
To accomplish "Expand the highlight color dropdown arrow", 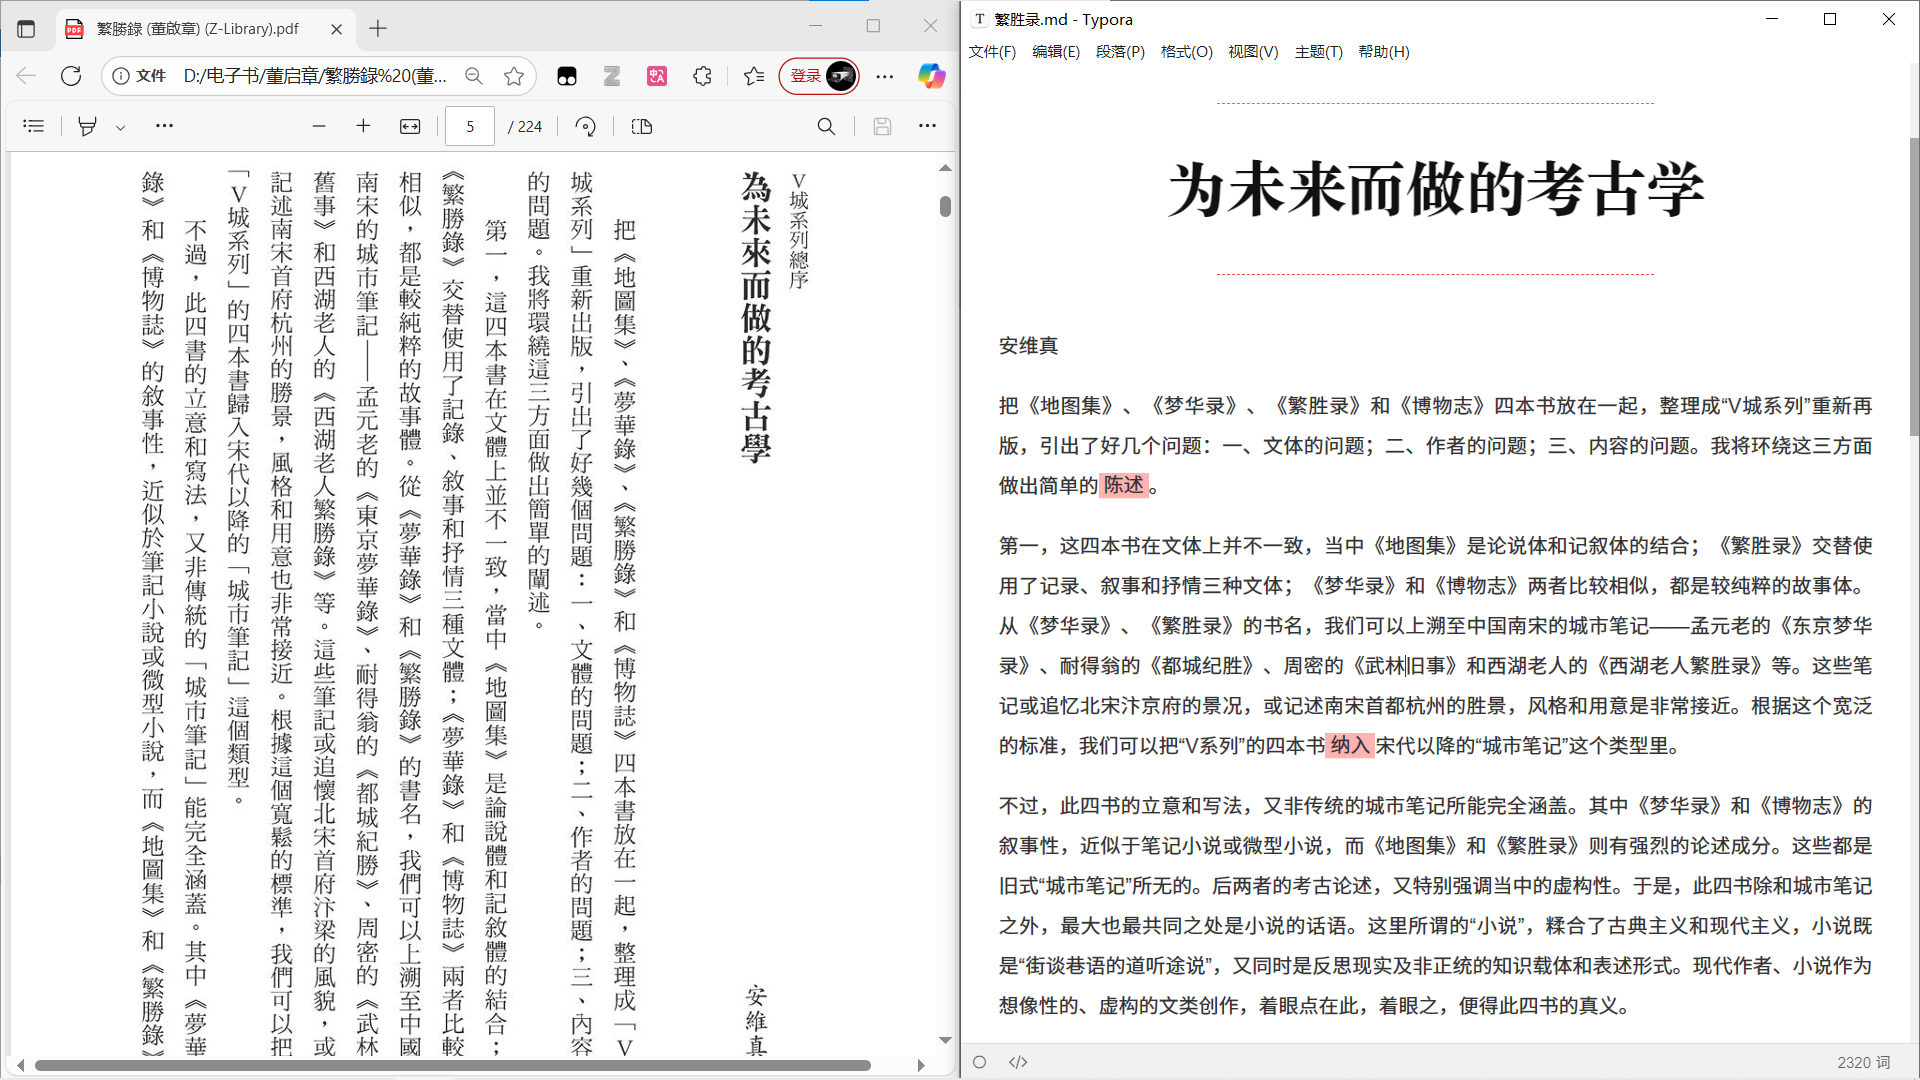I will [x=120, y=127].
